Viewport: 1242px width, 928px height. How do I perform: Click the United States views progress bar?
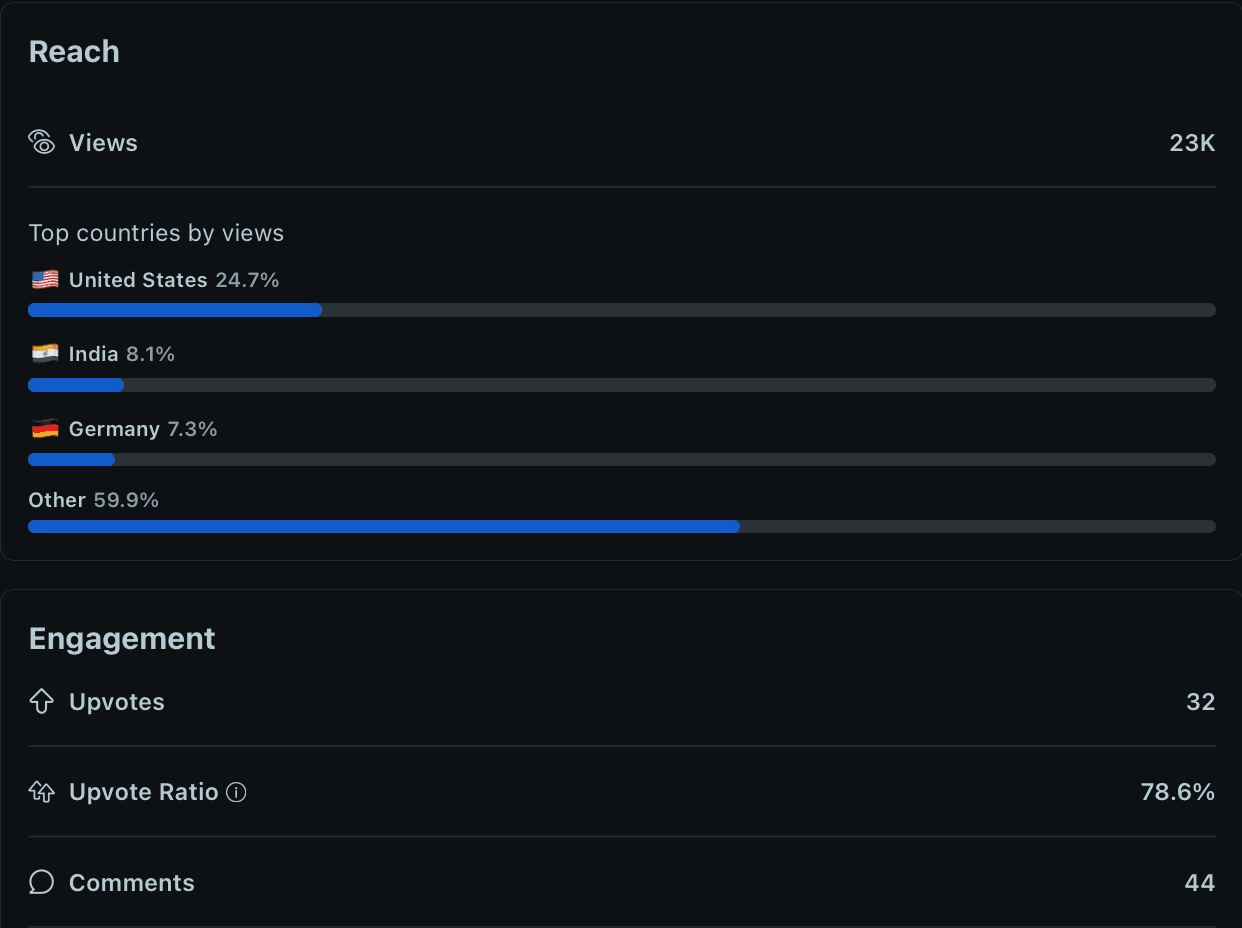pyautogui.click(x=621, y=310)
